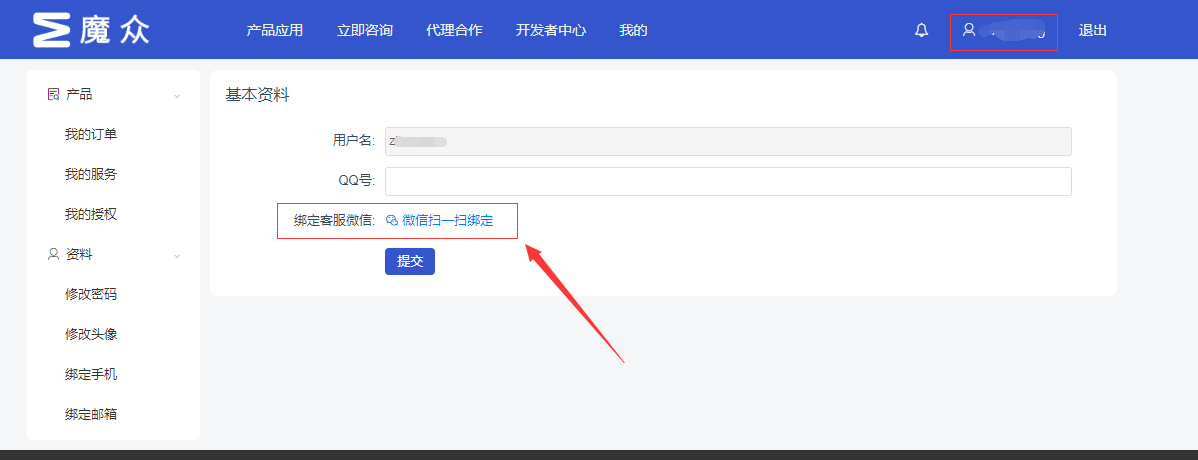
Task: Open the 产品应用 menu
Action: (x=274, y=30)
